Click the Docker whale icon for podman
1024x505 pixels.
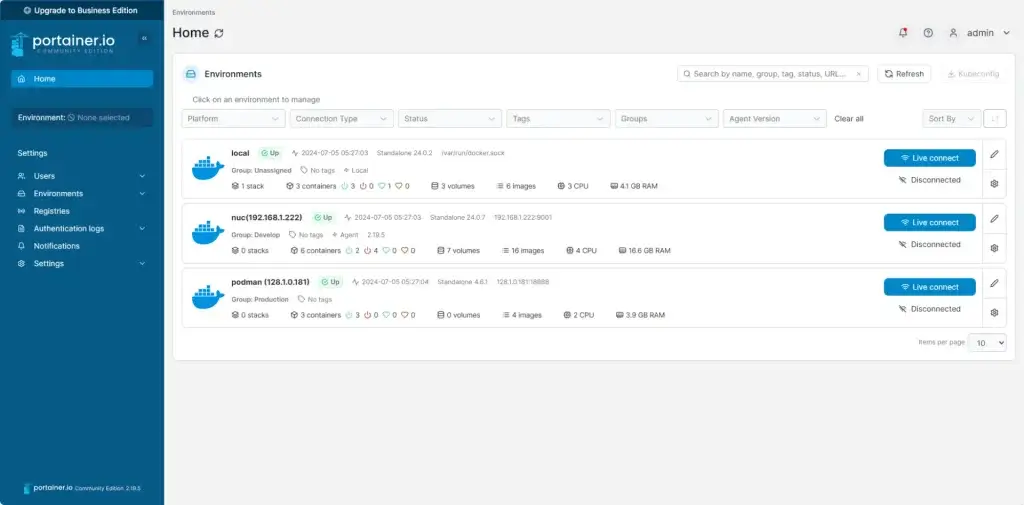(208, 297)
